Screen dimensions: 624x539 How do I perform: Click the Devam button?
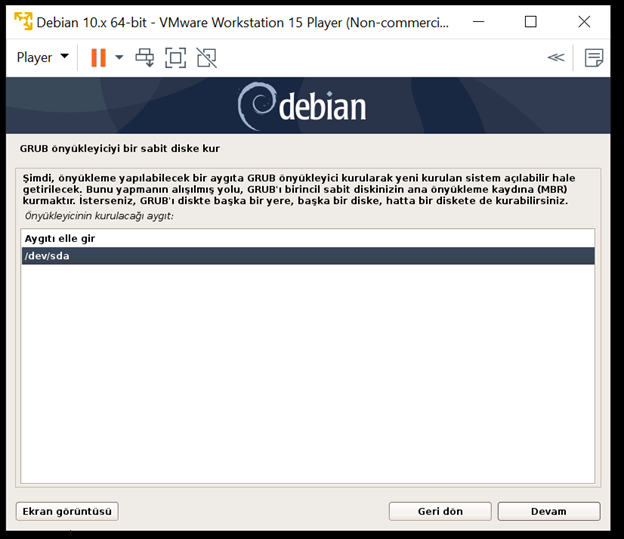[x=549, y=511]
